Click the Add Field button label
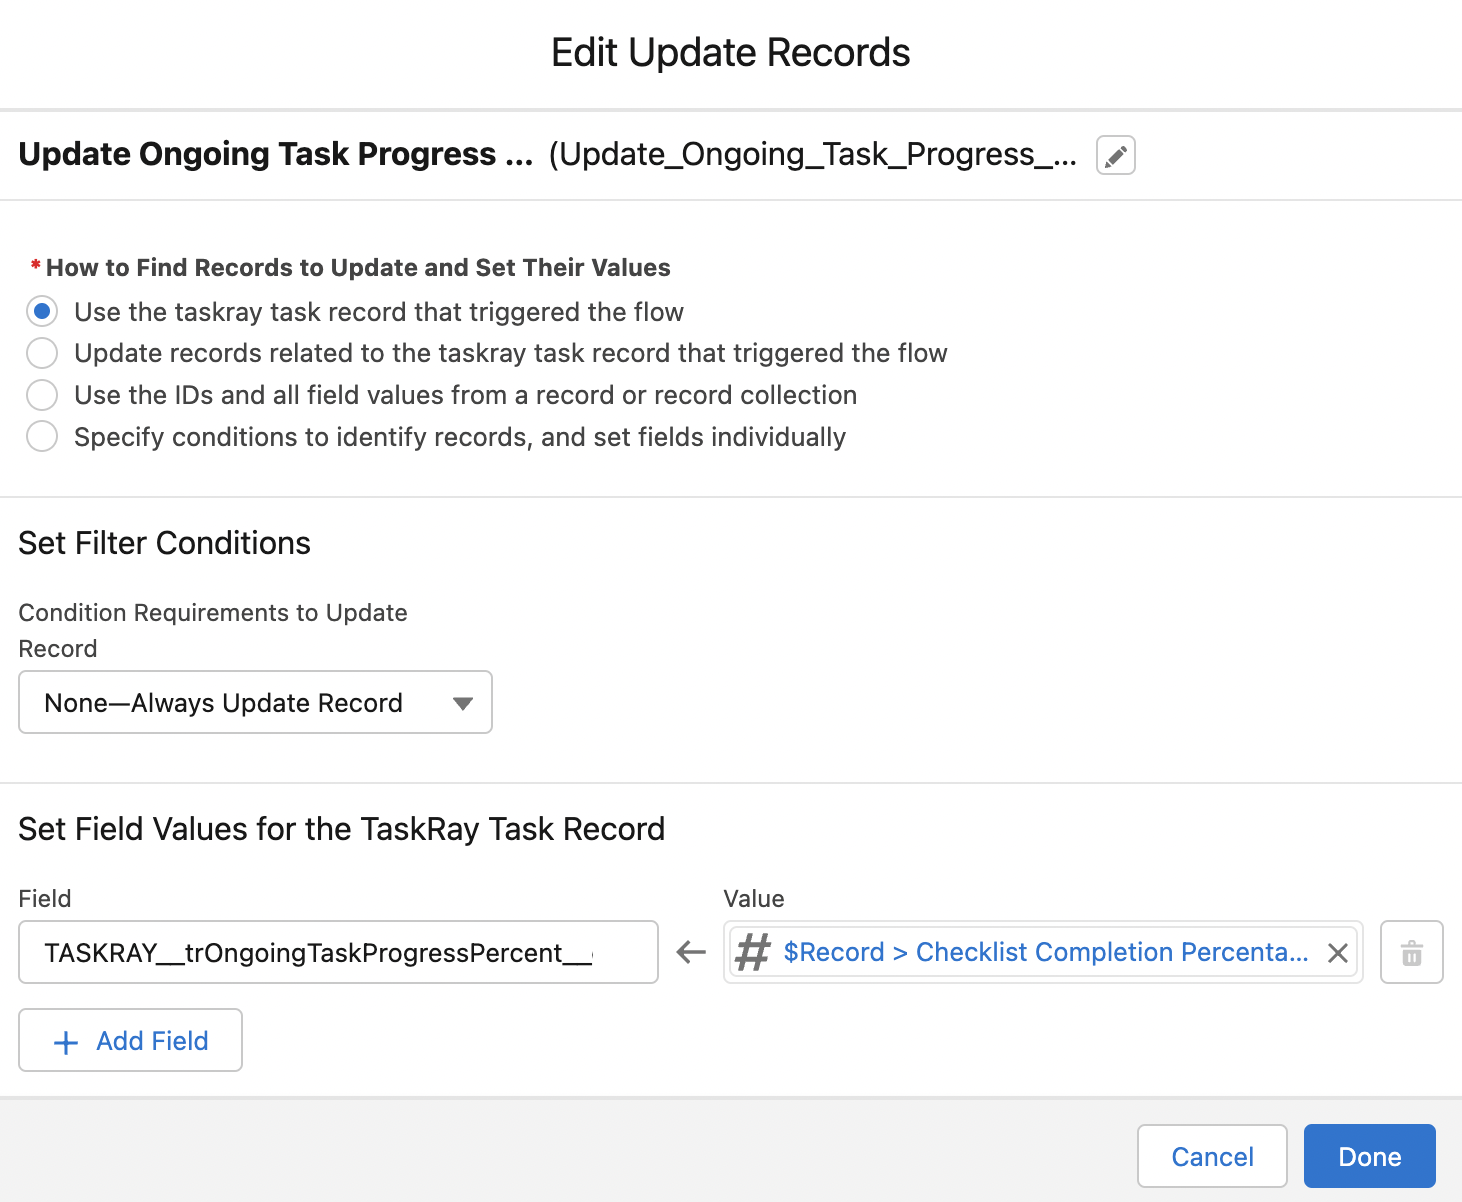 [x=152, y=1041]
